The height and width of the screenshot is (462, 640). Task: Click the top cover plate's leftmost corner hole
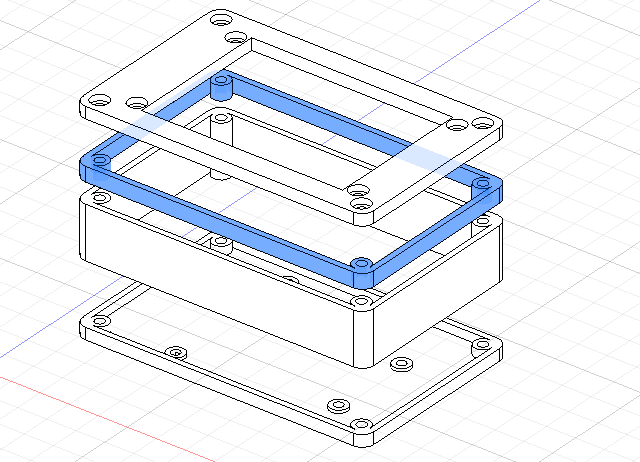pyautogui.click(x=99, y=102)
